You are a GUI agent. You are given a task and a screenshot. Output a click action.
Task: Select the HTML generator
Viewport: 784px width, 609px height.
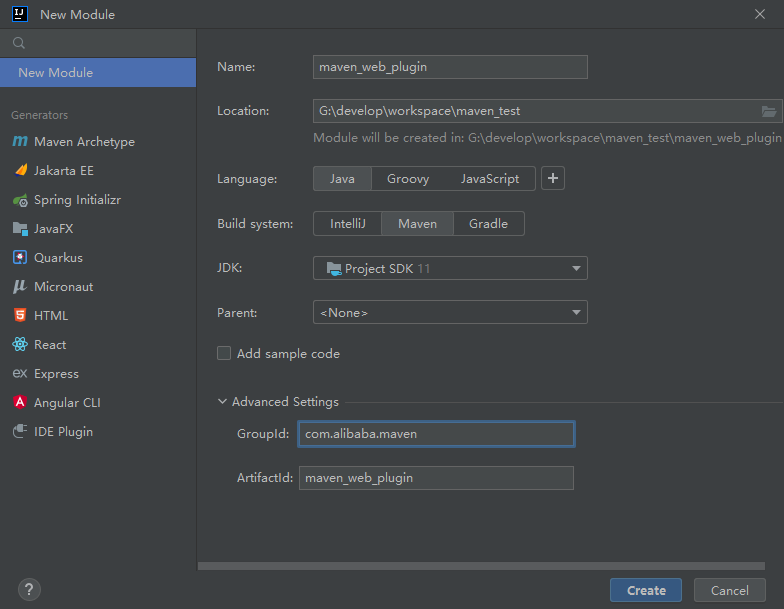tap(98, 316)
